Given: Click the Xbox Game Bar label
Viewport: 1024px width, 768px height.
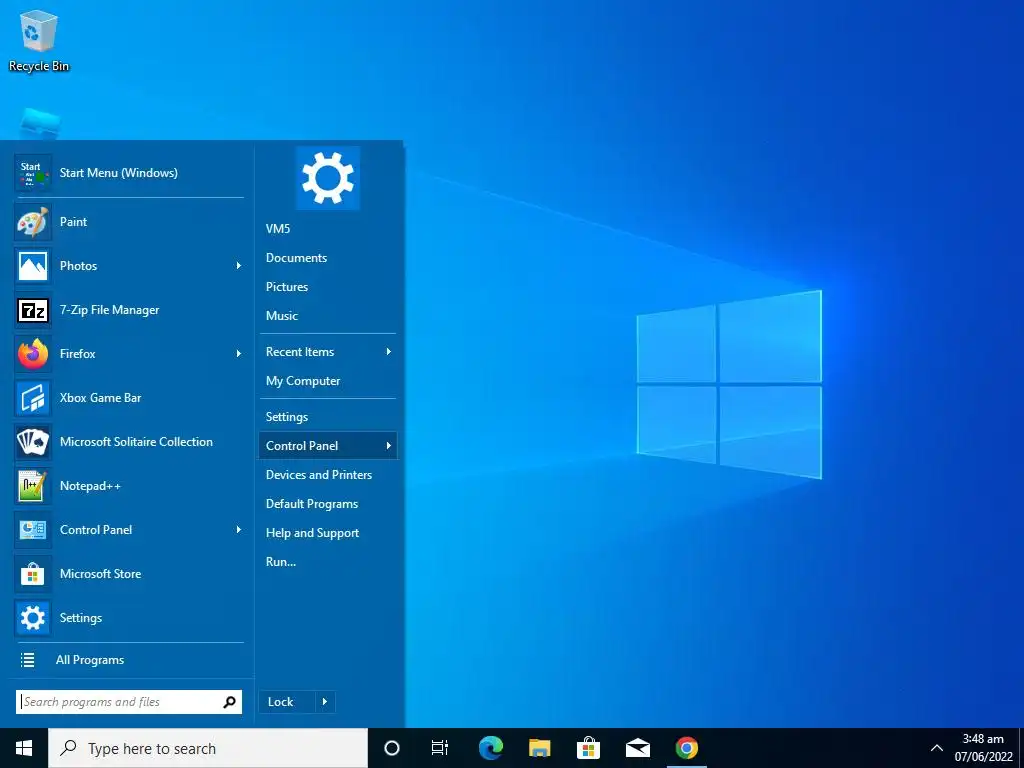Looking at the screenshot, I should pyautogui.click(x=101, y=398).
